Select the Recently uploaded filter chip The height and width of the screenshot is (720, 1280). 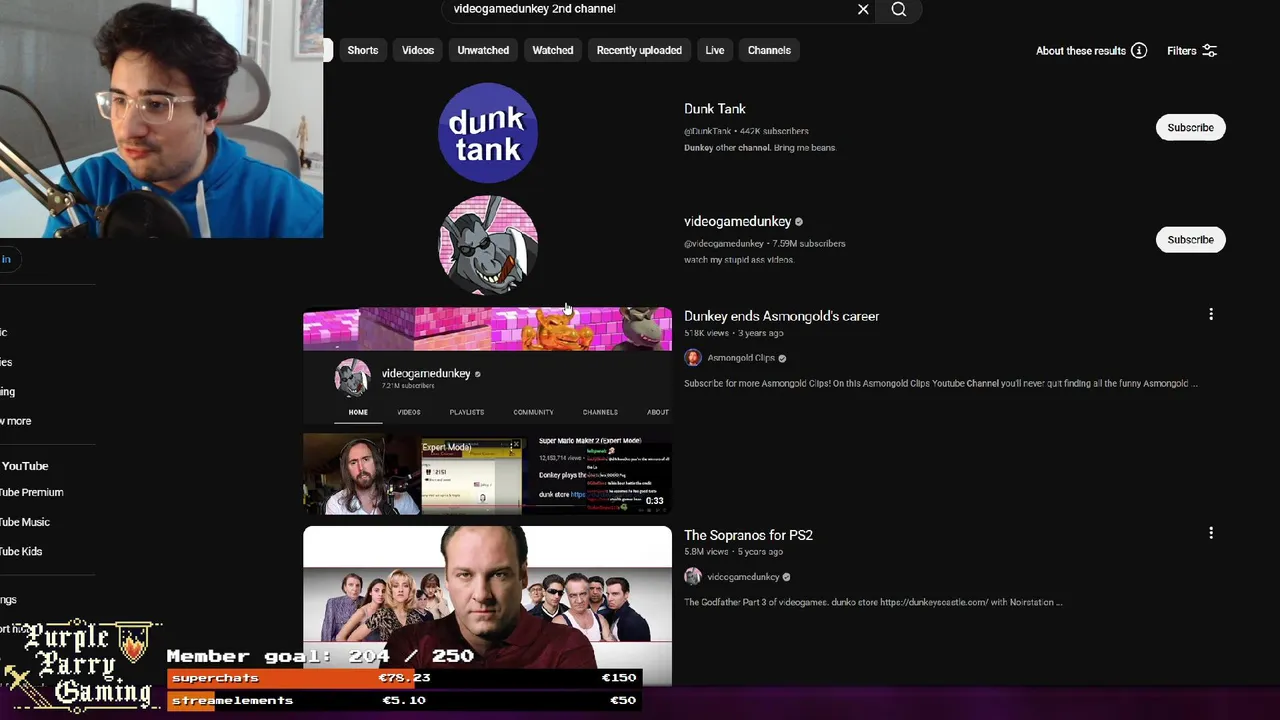pyautogui.click(x=639, y=50)
